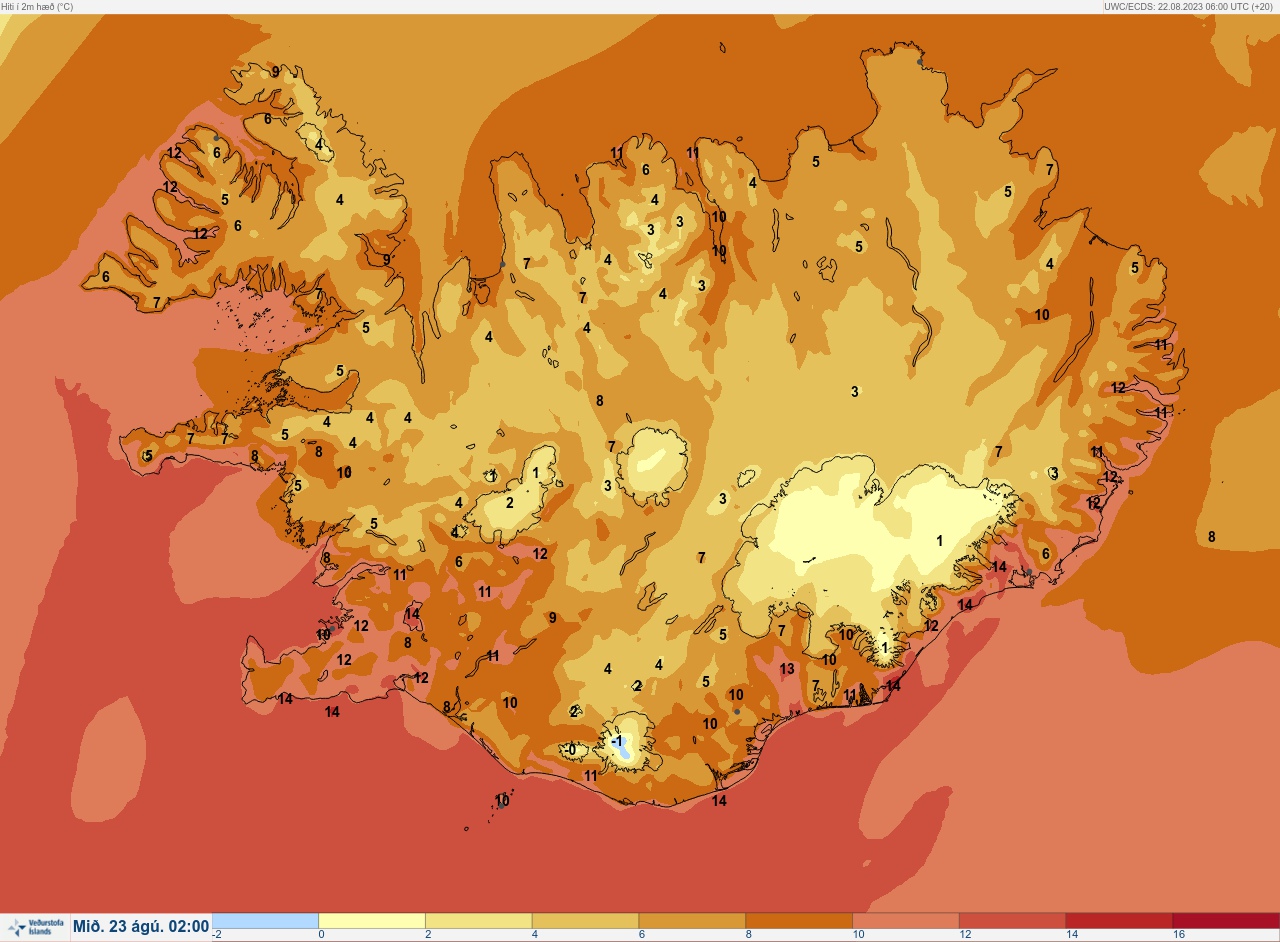
Task: Click the map title Hiti í 2m hæð (°C)
Action: [x=37, y=6]
